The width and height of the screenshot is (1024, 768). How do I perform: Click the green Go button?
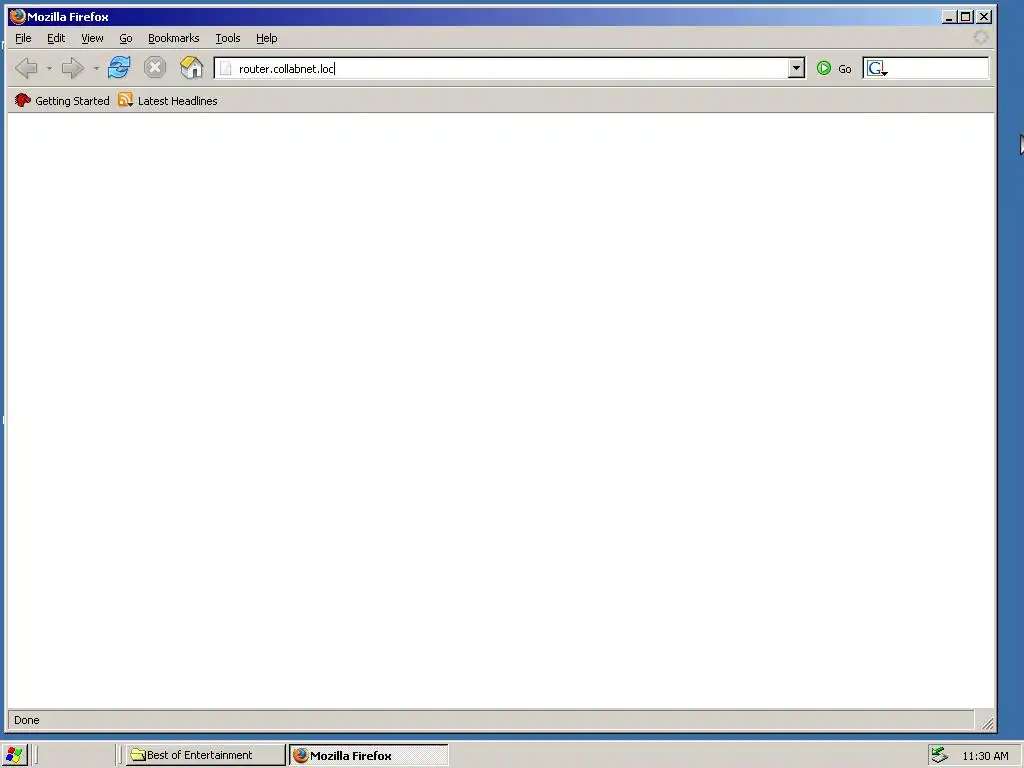[834, 69]
